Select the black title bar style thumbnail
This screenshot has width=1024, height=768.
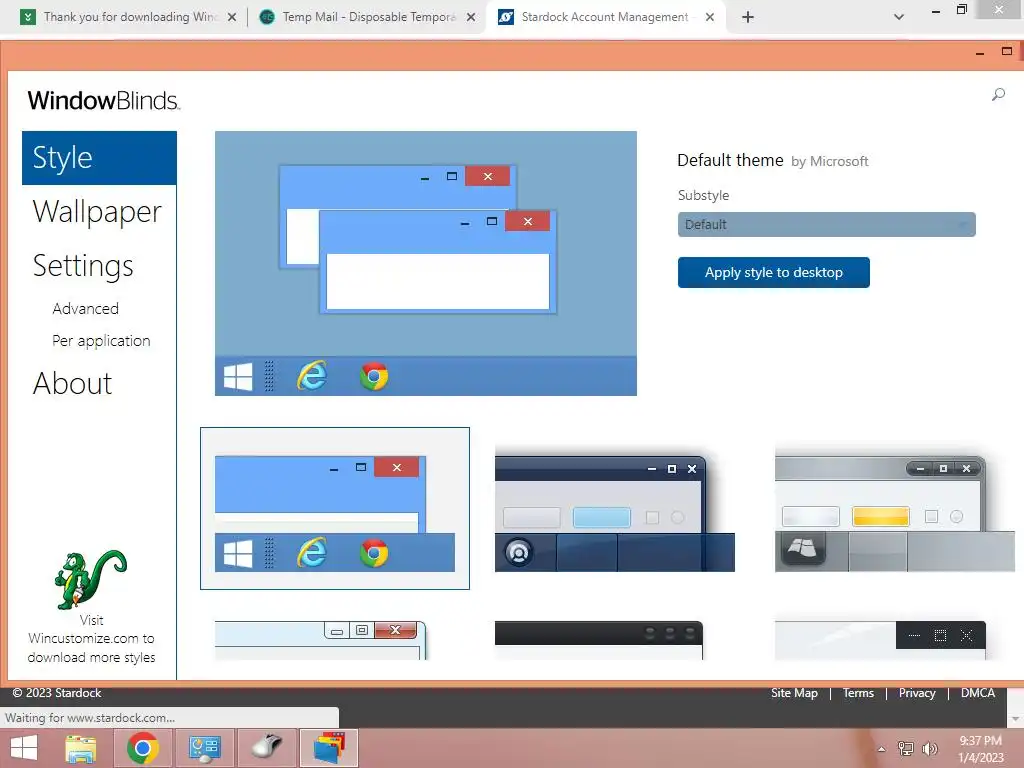tap(599, 640)
